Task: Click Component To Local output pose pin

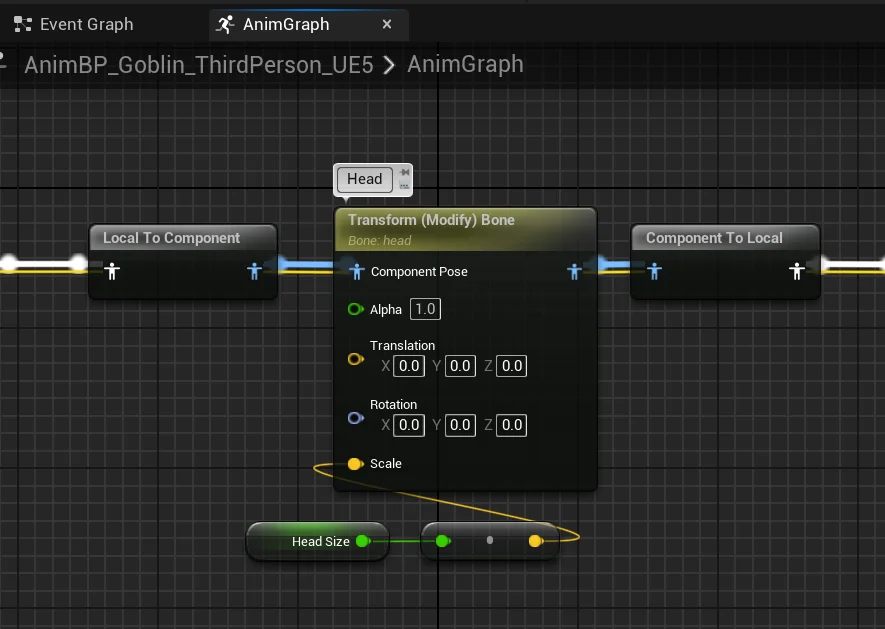Action: click(x=797, y=272)
